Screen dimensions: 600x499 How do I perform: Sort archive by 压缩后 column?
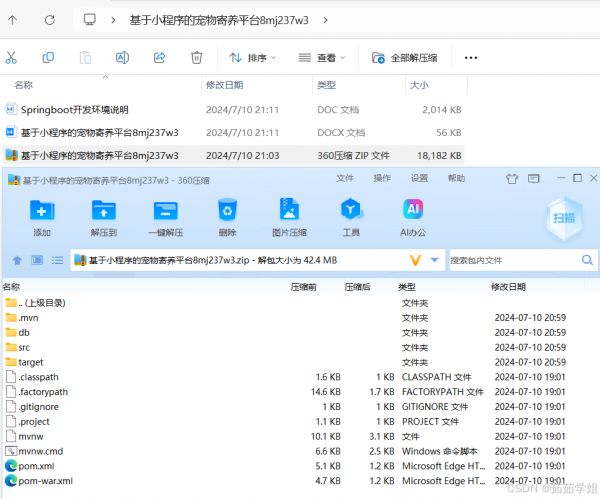[357, 287]
